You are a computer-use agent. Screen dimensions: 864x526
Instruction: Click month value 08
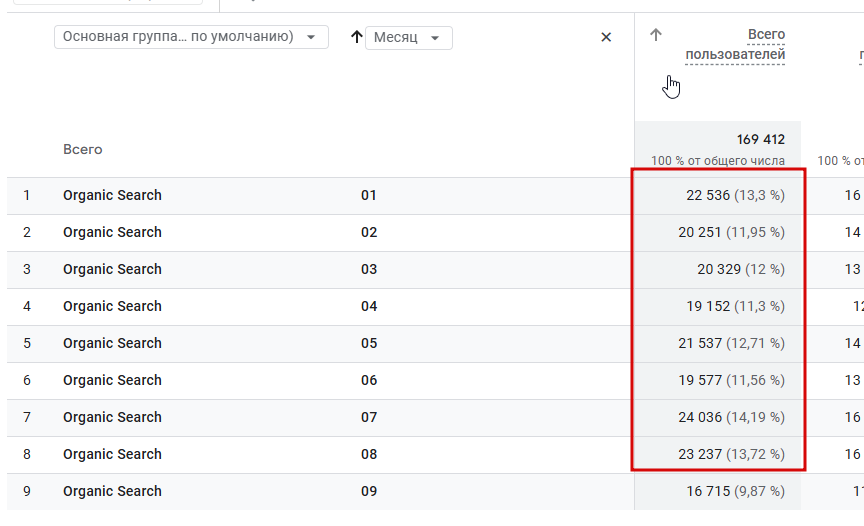tap(369, 454)
